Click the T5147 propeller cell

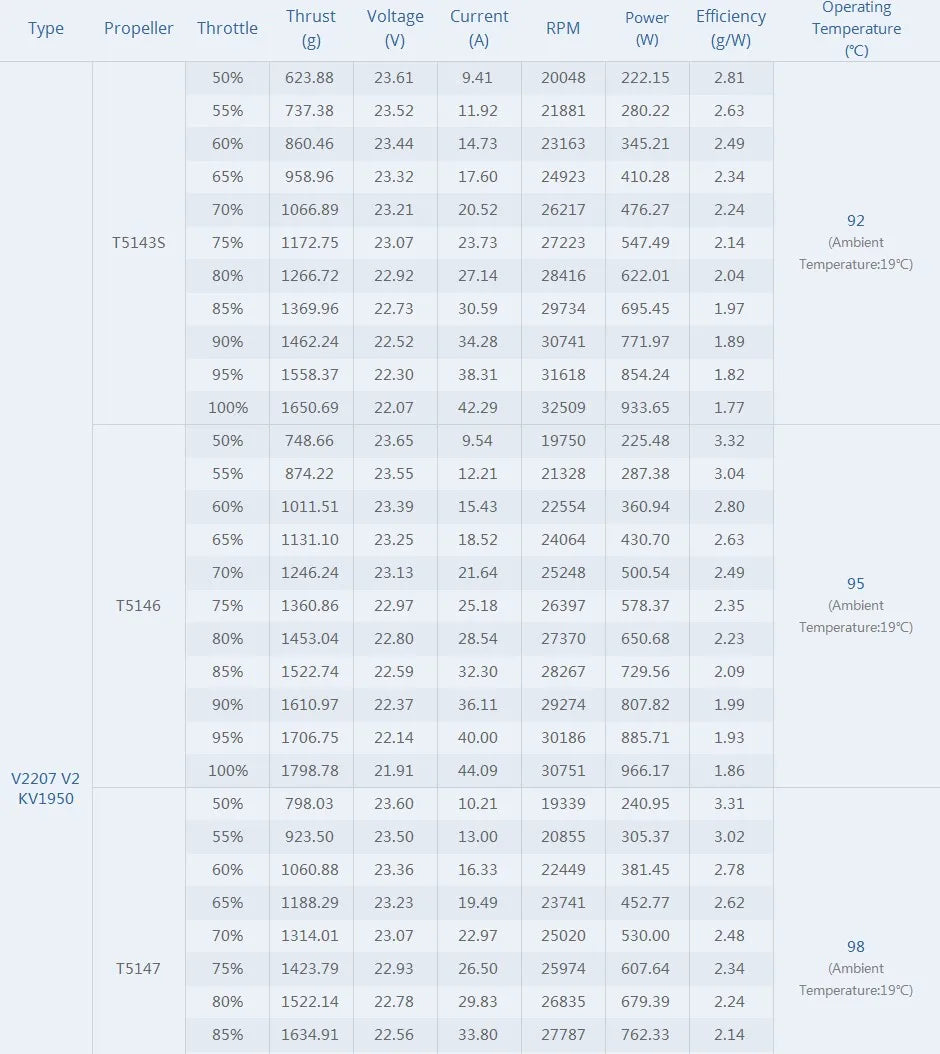click(138, 968)
